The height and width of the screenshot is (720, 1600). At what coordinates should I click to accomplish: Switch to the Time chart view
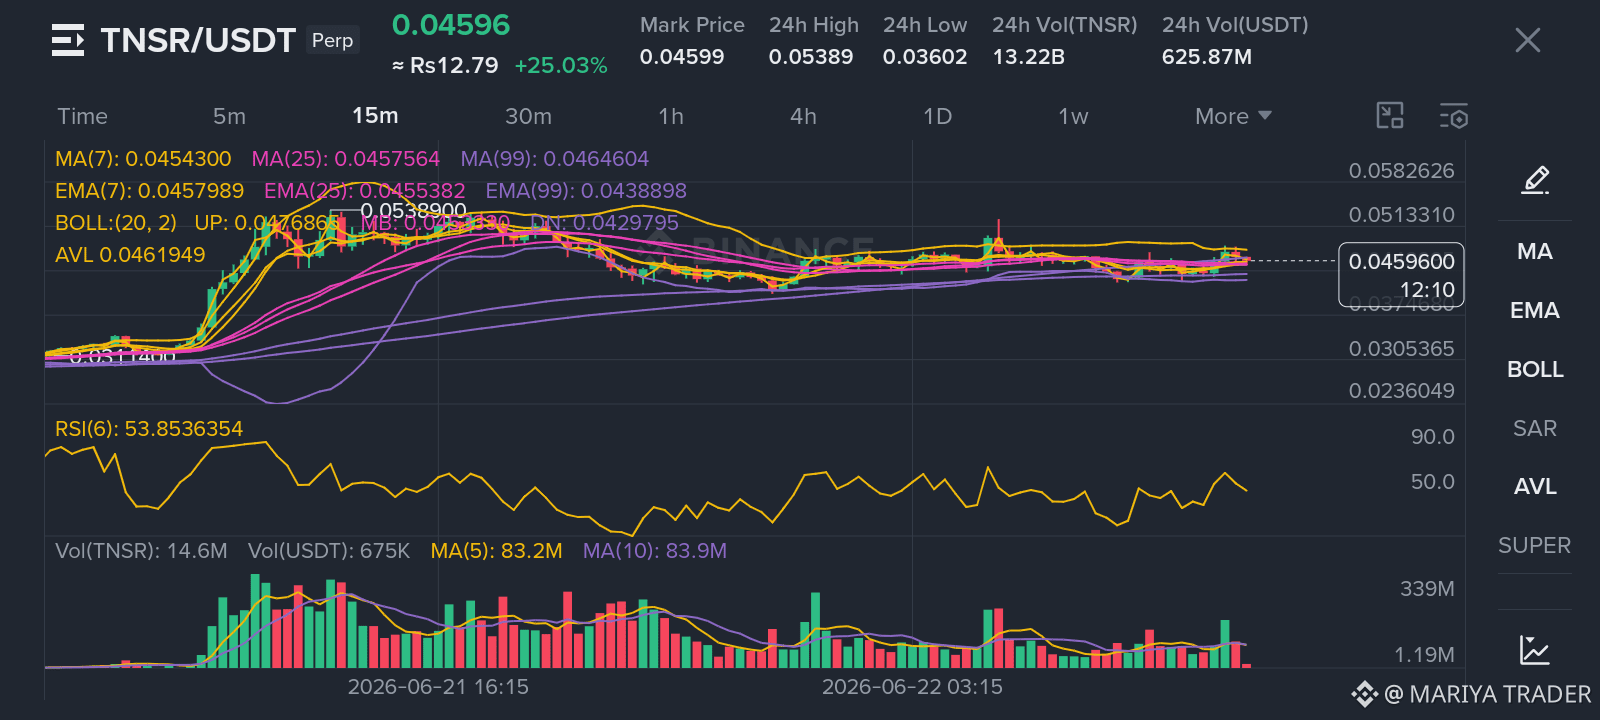pos(82,116)
